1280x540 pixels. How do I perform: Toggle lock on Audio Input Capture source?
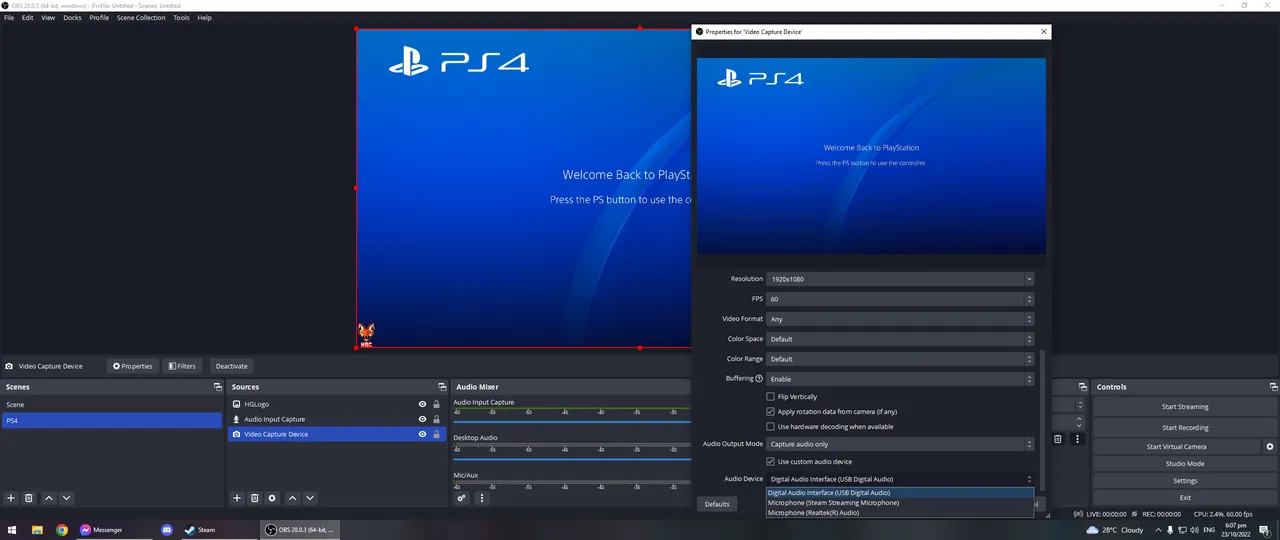point(436,419)
